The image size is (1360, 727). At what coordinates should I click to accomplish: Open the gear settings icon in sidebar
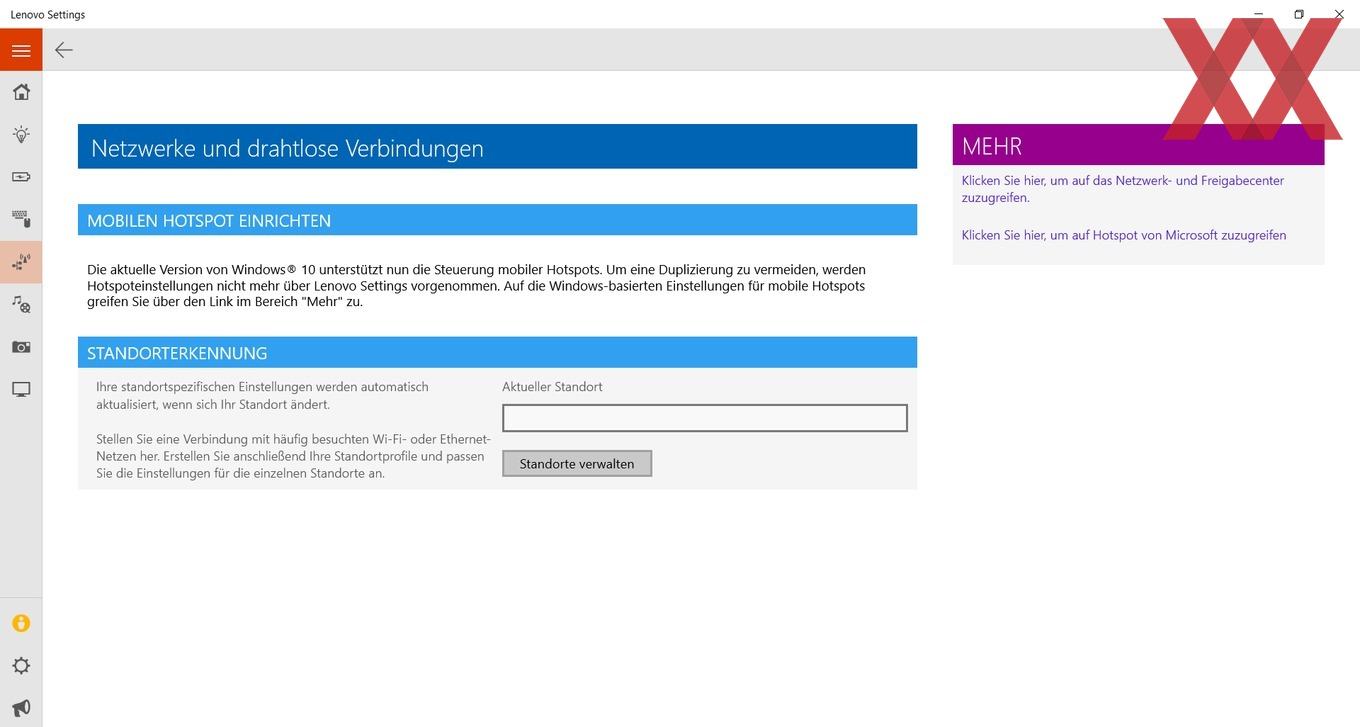[x=21, y=666]
